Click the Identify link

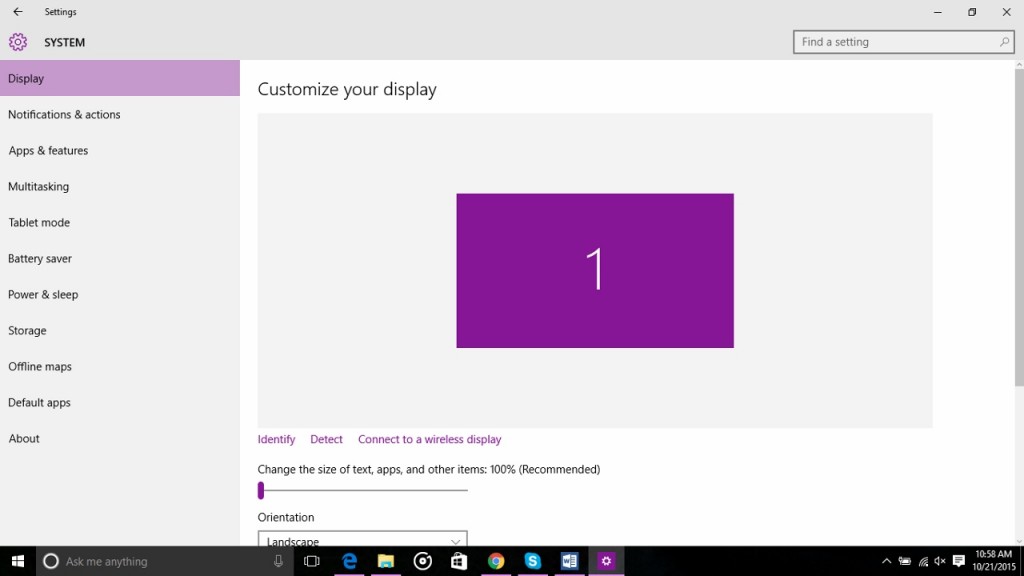pyautogui.click(x=276, y=439)
